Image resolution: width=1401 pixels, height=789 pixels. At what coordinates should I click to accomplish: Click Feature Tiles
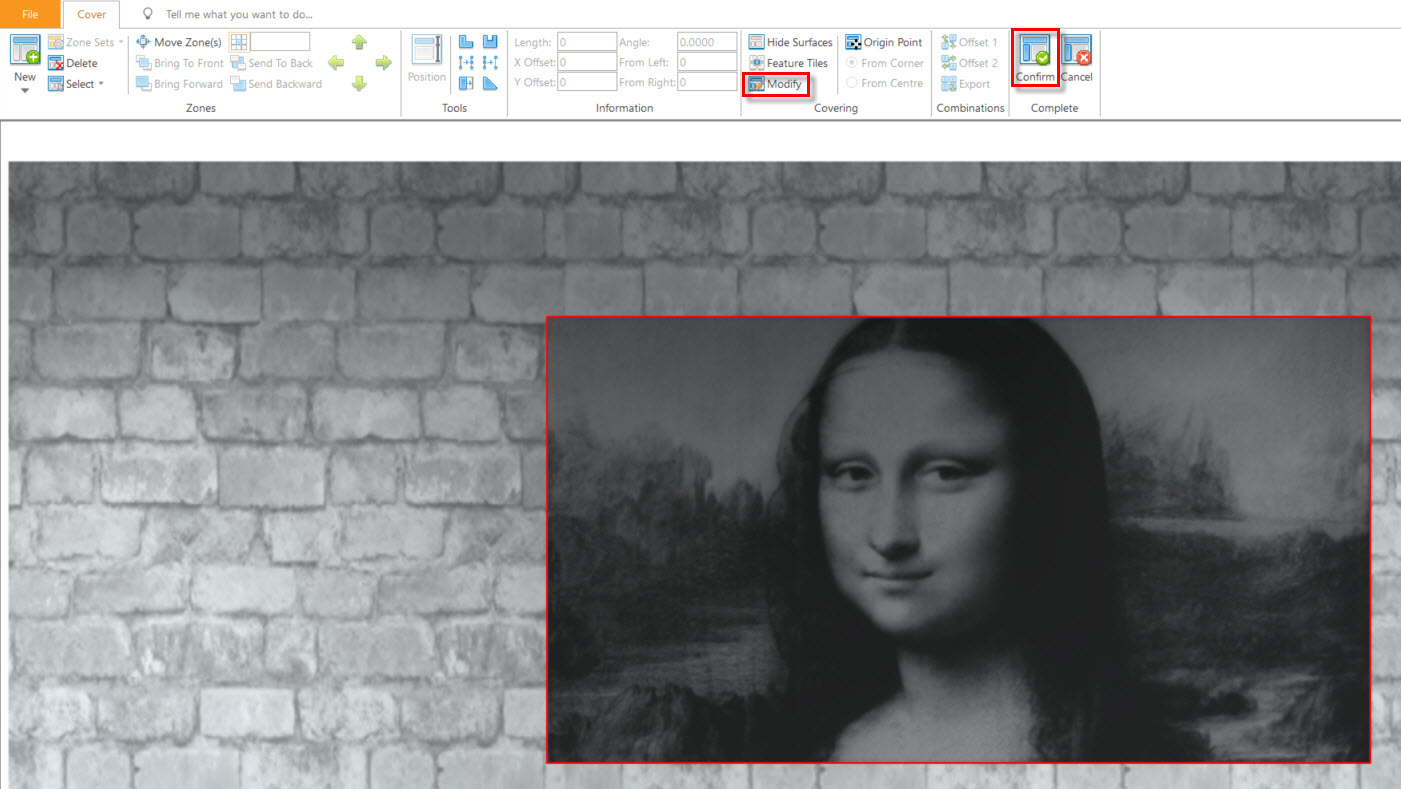788,63
